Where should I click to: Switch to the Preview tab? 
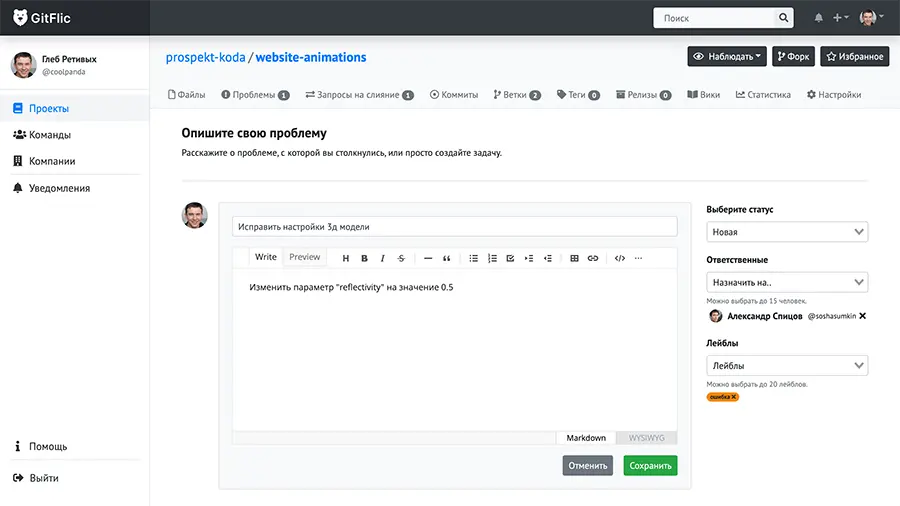[x=304, y=257]
